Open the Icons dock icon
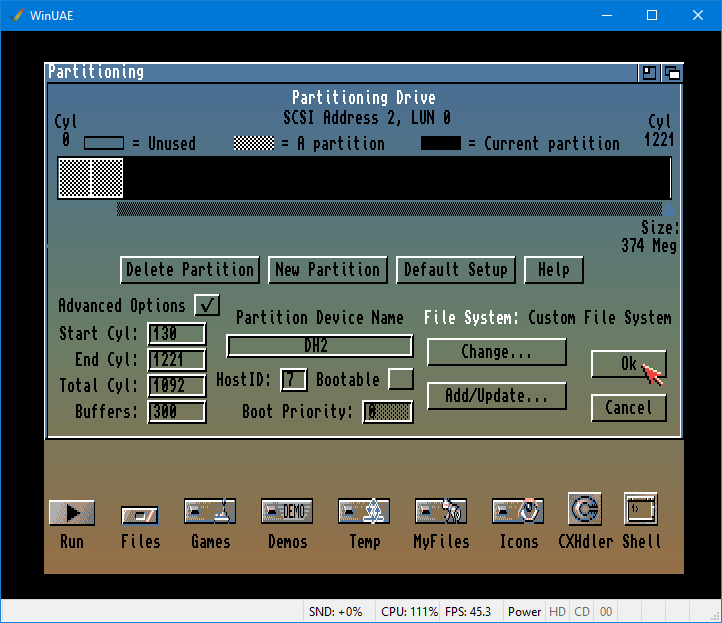Screen dimensions: 722x623 518,511
